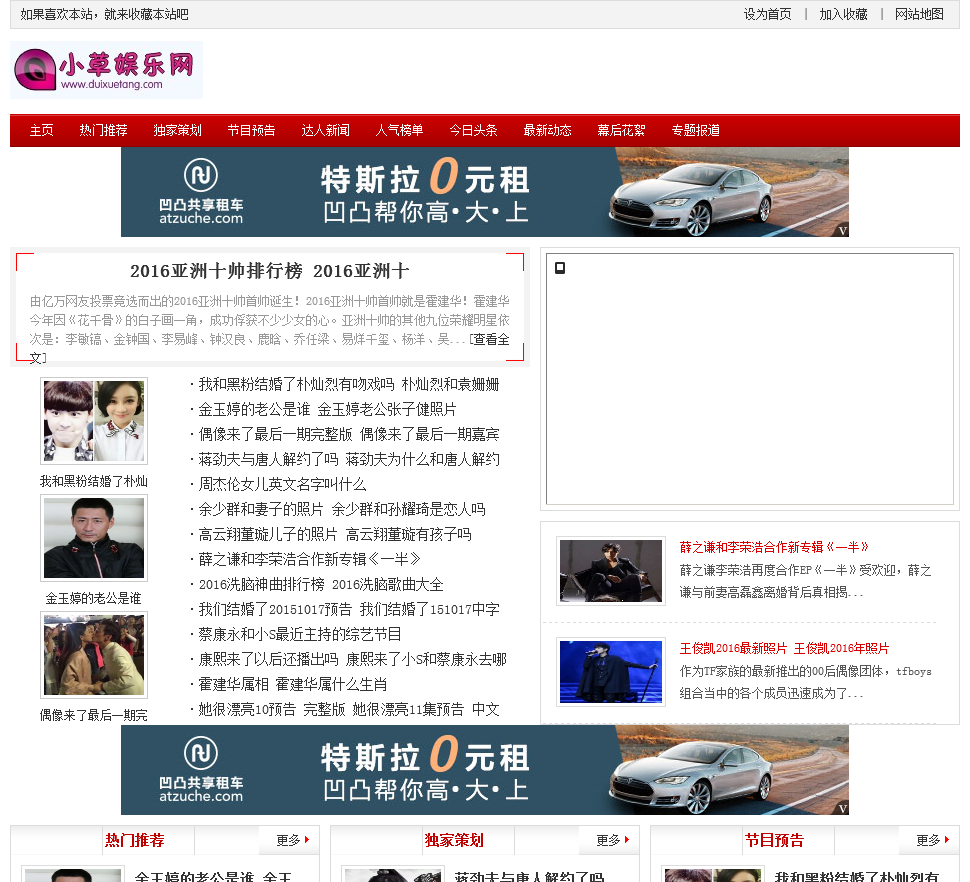Select 节目预告 in the navigation bar

pos(251,131)
